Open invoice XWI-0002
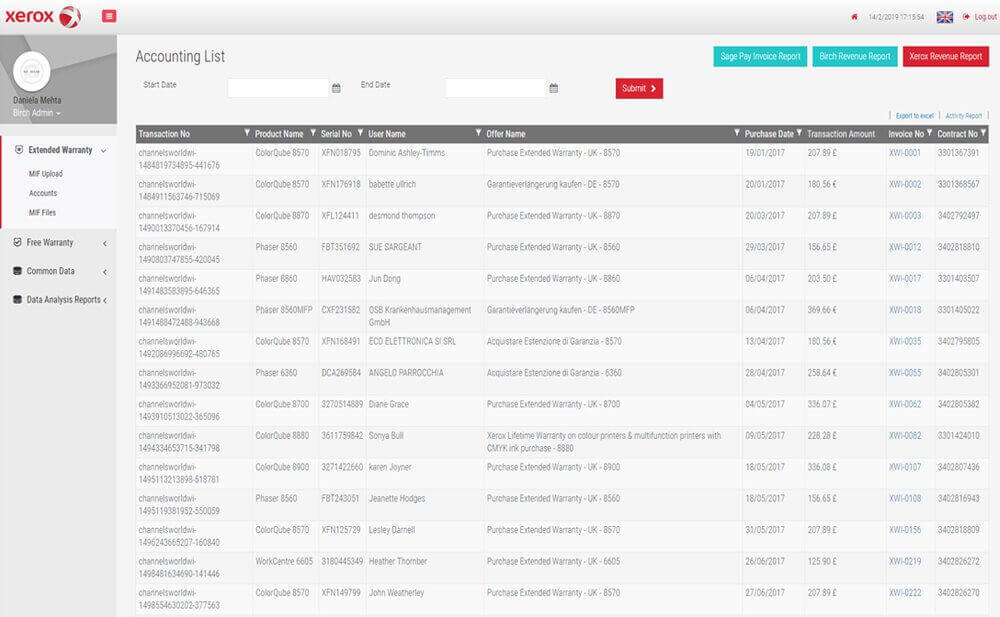This screenshot has width=1000, height=617. (905, 184)
